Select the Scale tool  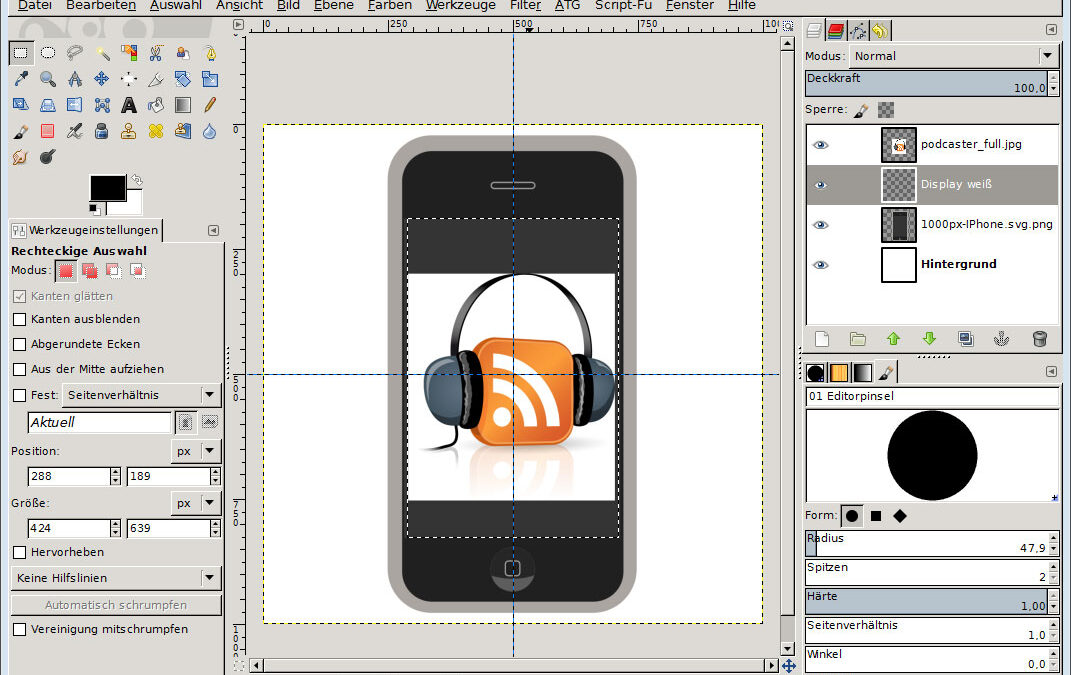210,79
